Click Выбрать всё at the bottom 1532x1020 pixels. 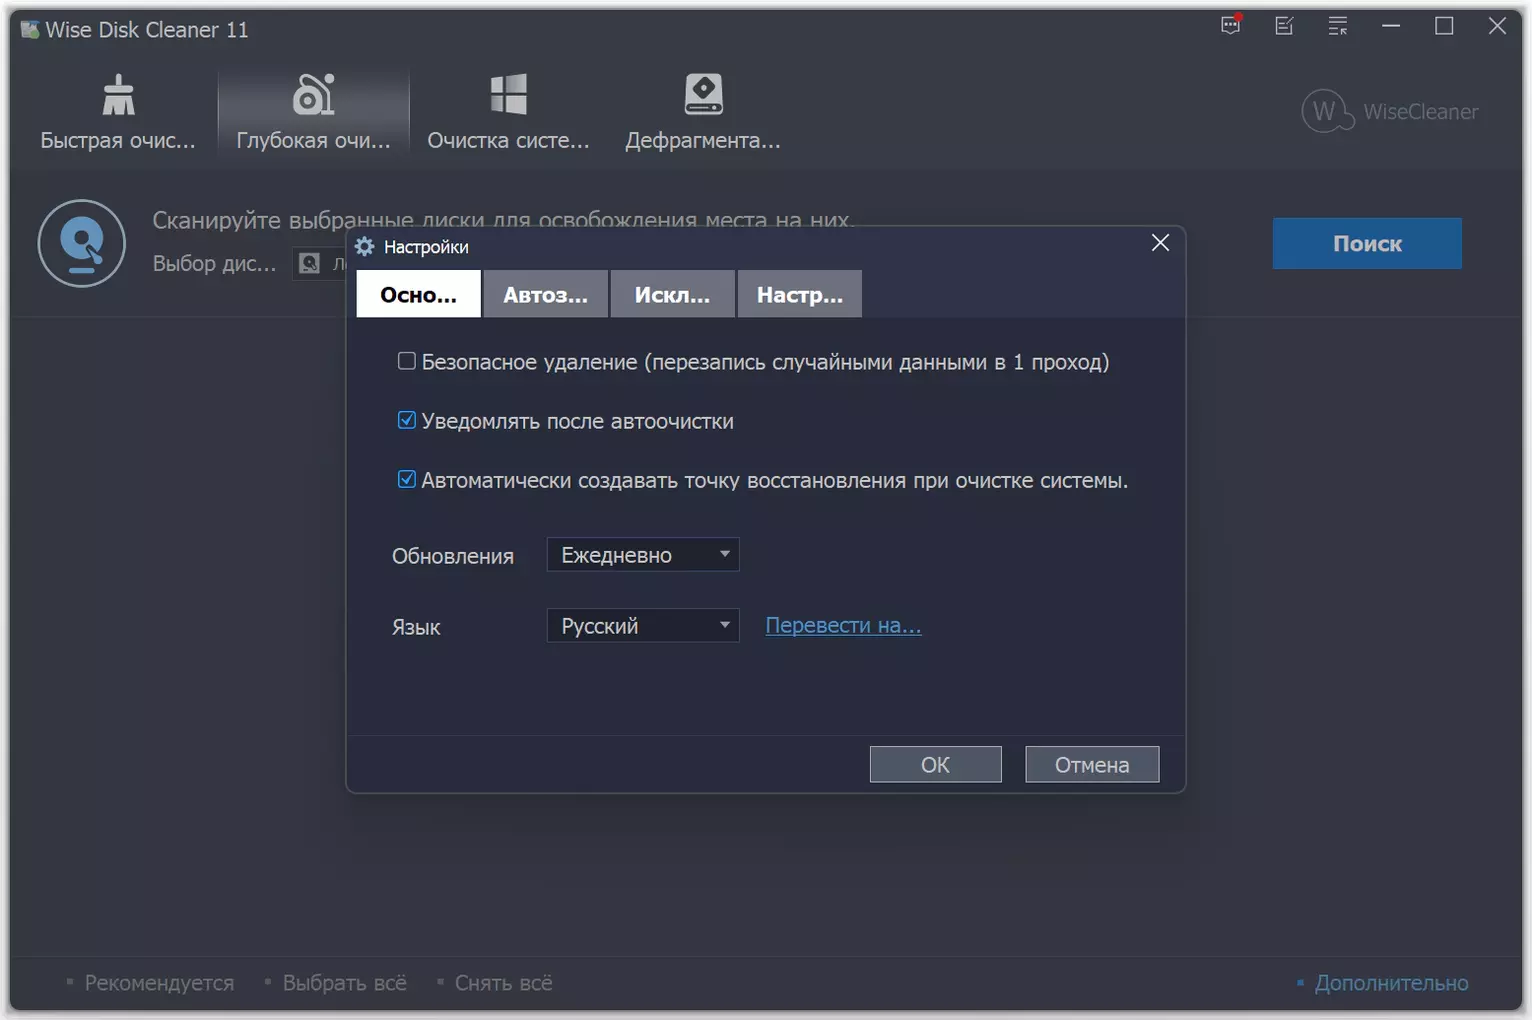click(344, 983)
